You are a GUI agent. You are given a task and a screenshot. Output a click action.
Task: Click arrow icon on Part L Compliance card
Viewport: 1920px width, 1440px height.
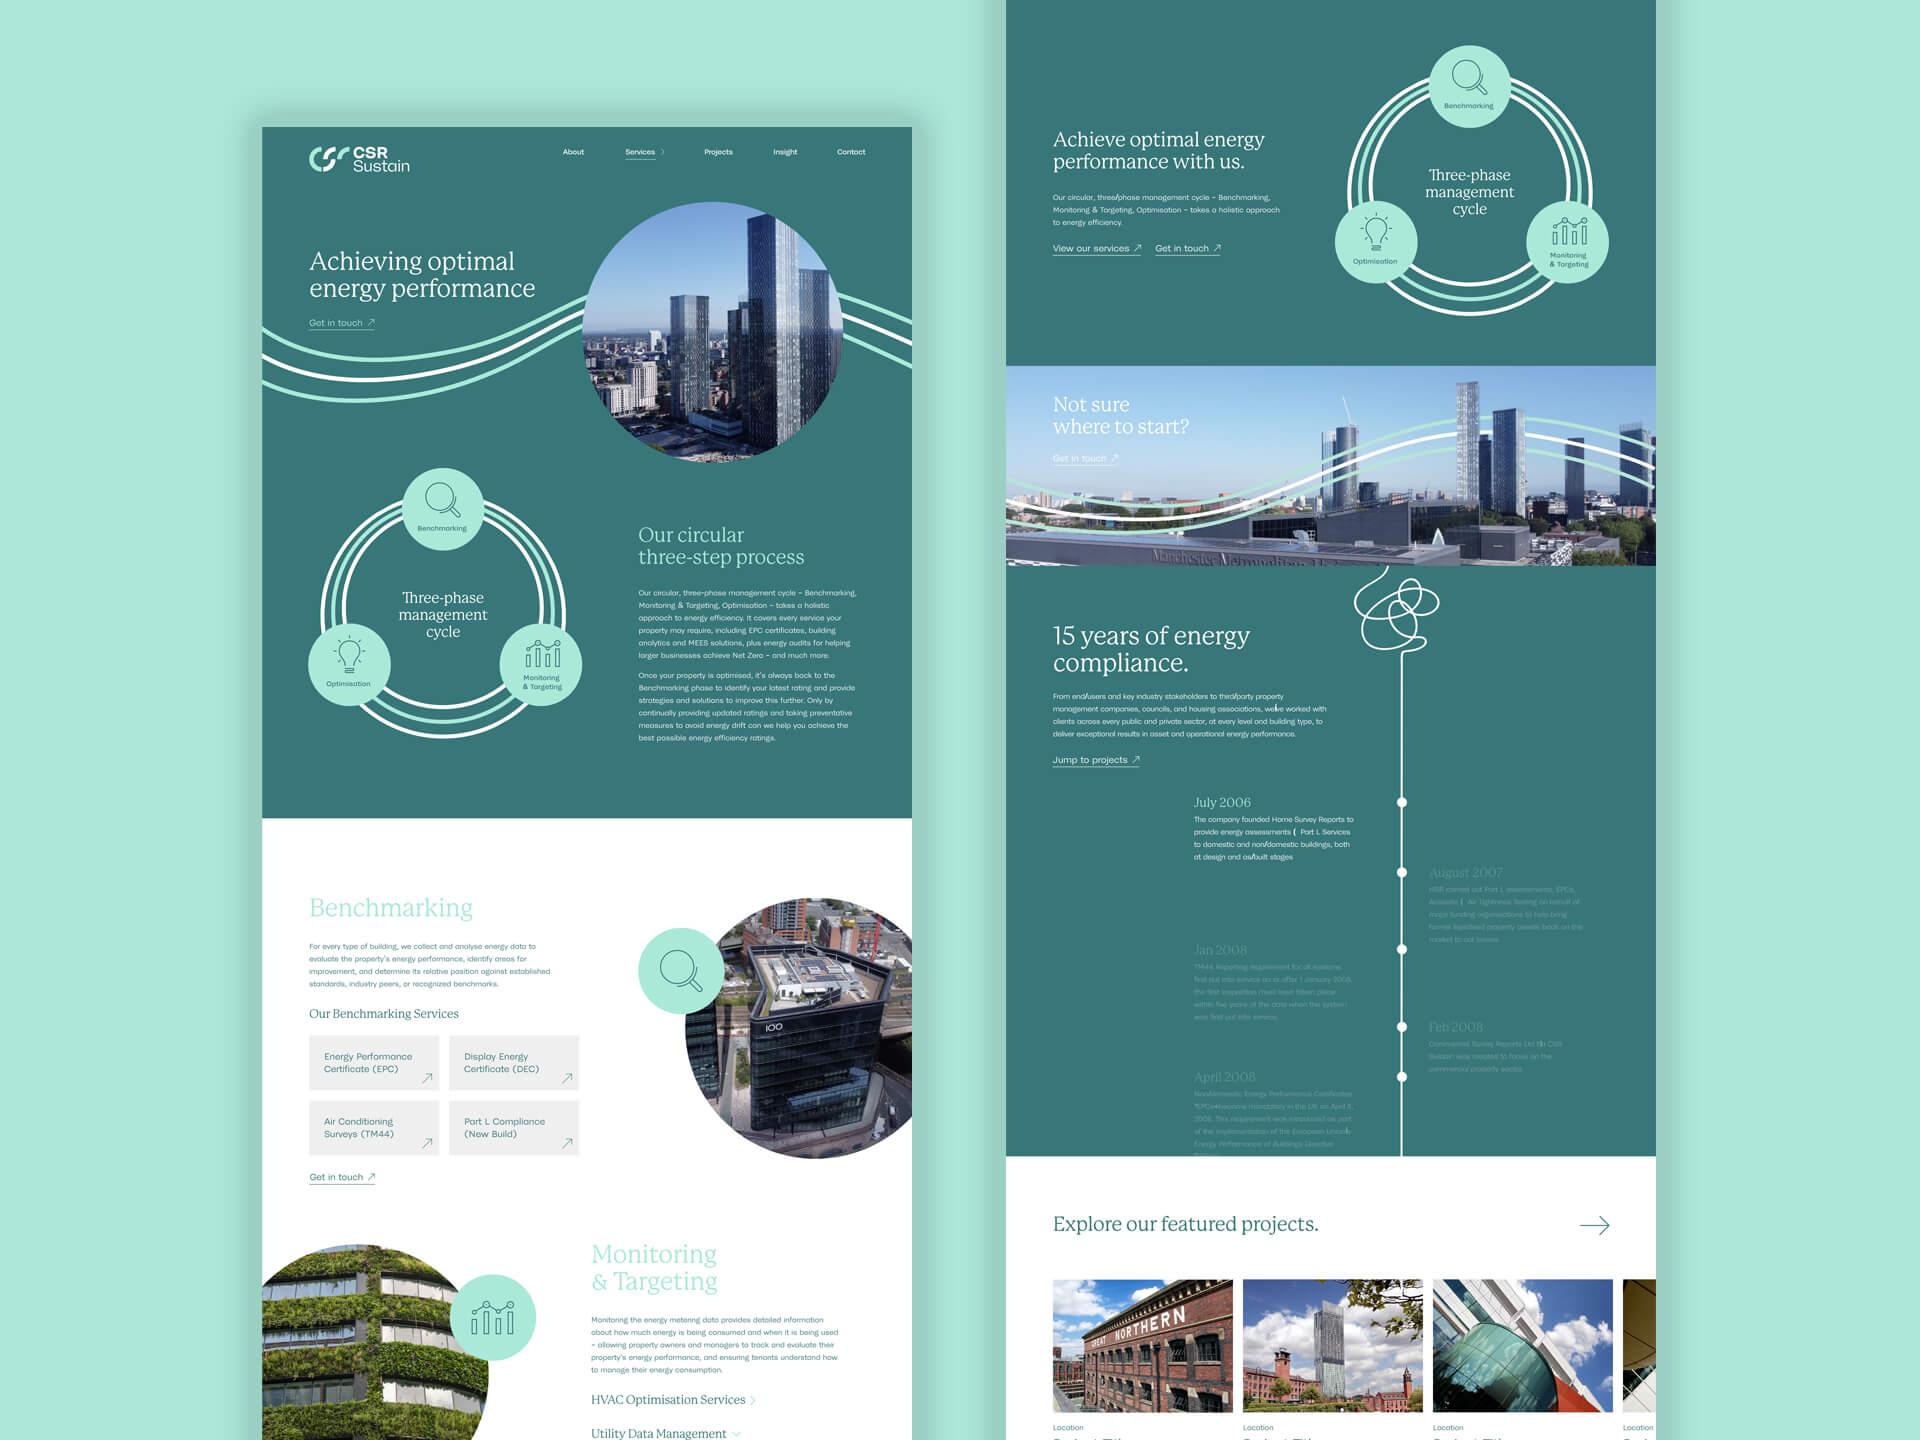coord(567,1143)
